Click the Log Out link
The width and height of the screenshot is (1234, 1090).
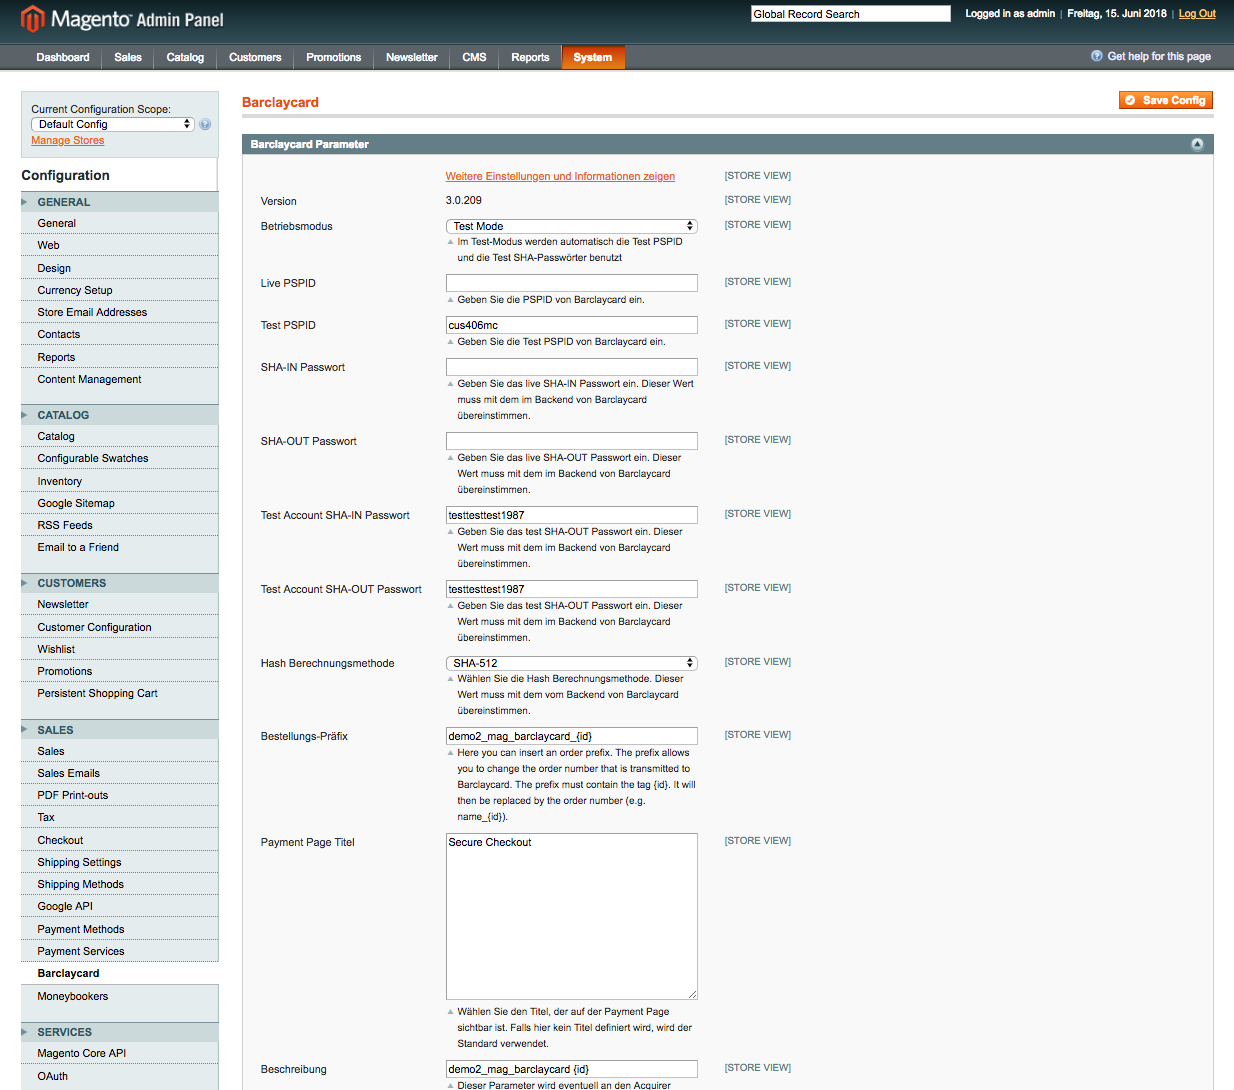[x=1197, y=14]
